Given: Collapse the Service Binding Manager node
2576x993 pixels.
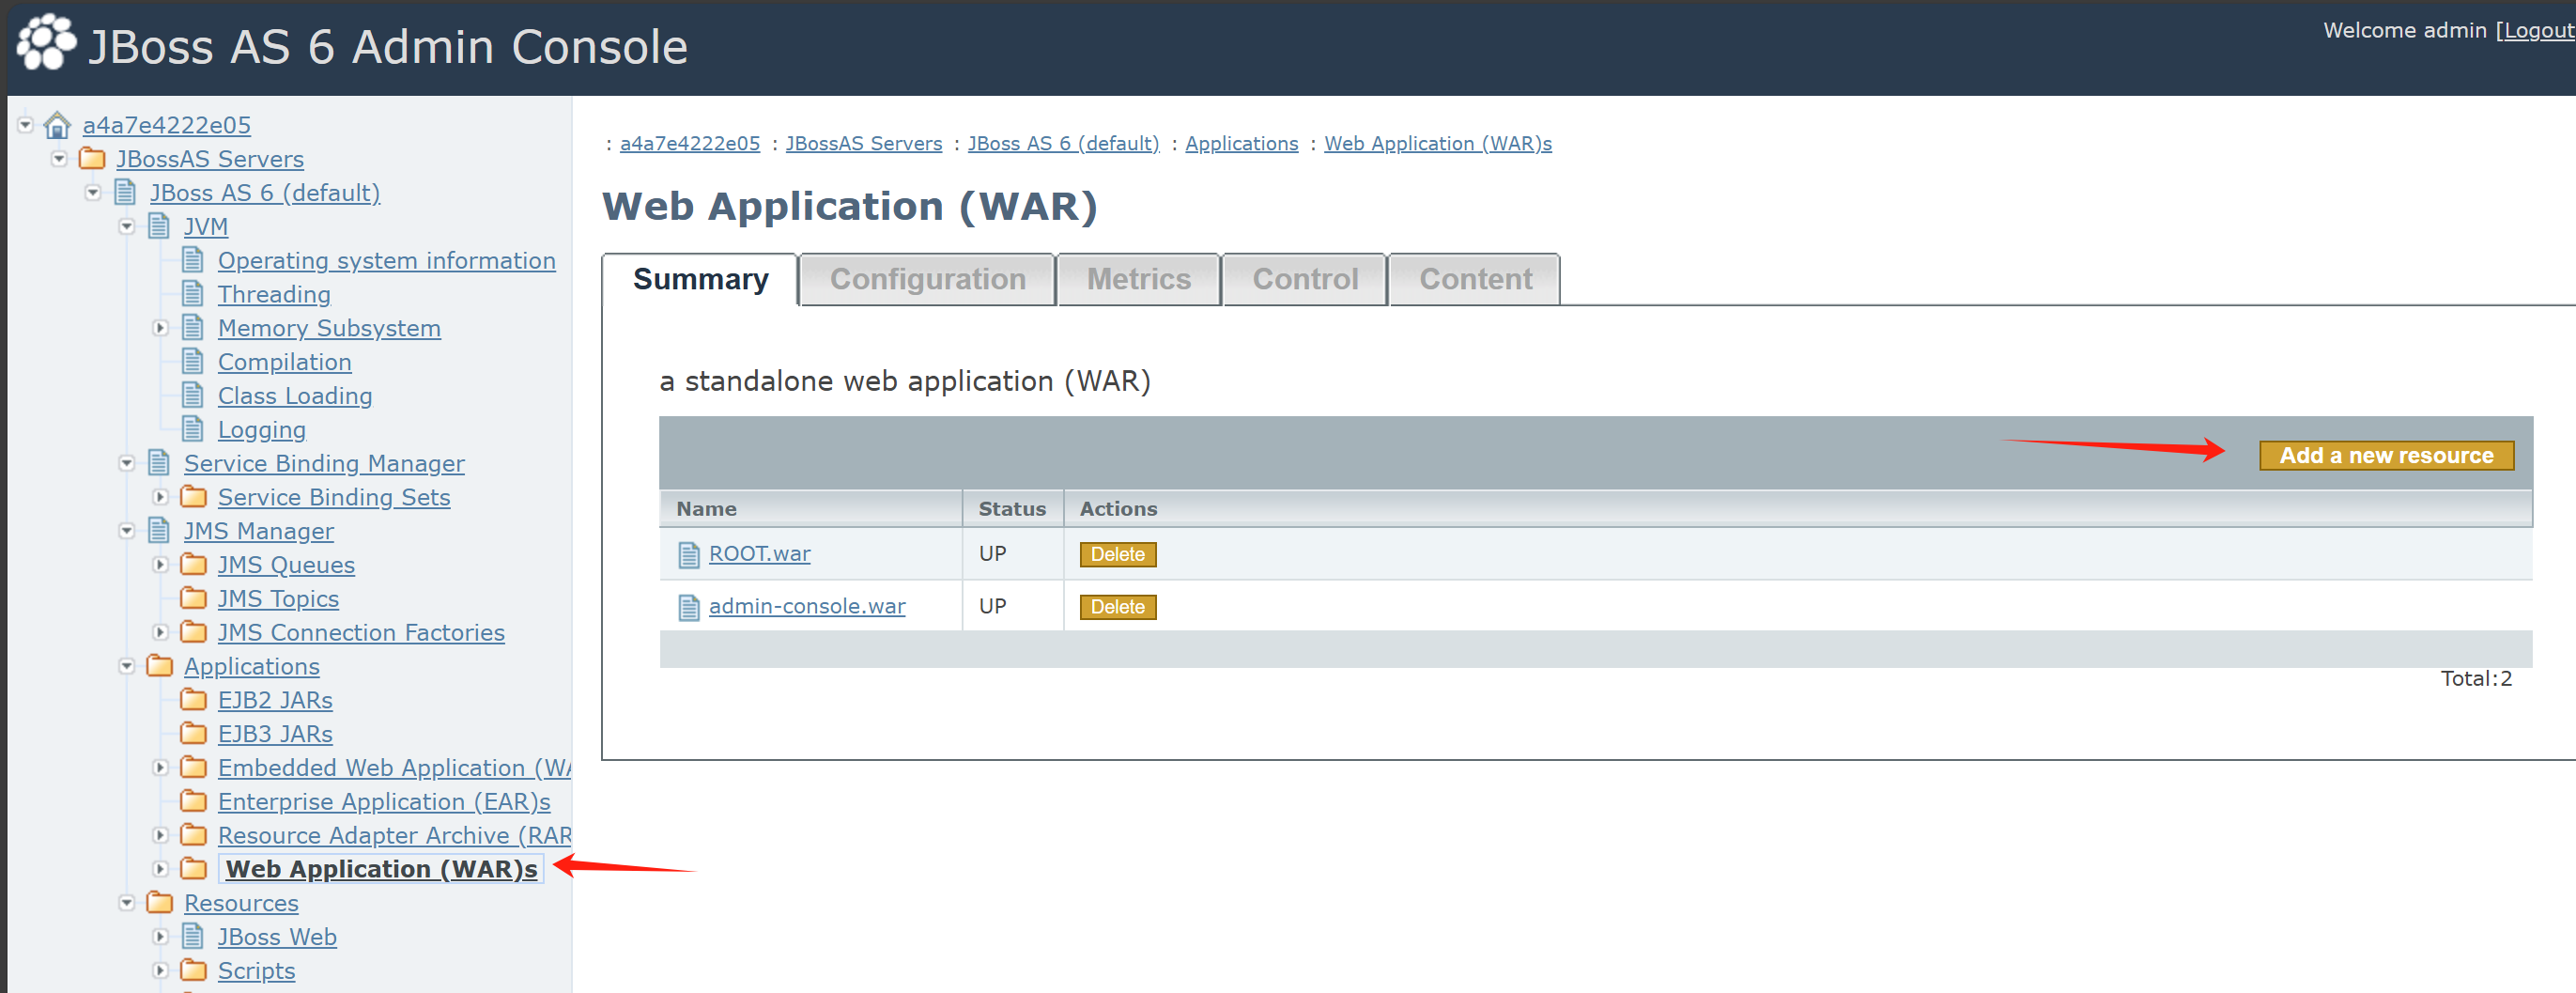Looking at the screenshot, I should (x=127, y=464).
